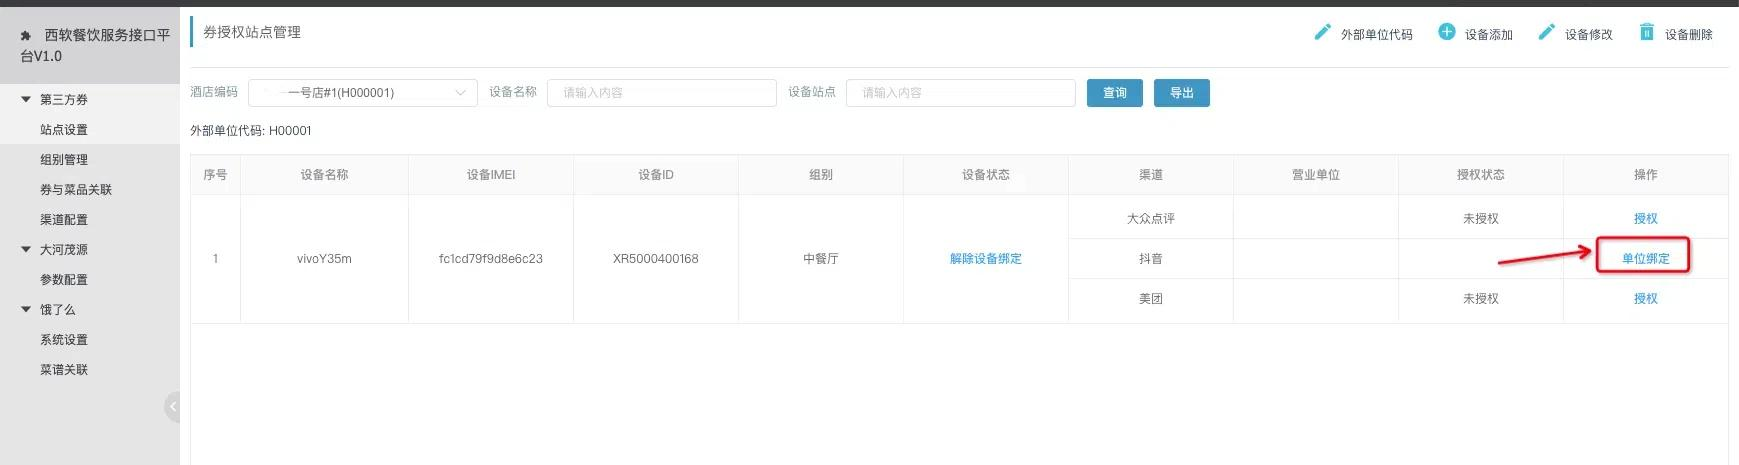Open 券与菜品关联 in the sidebar
1739x465 pixels.
pos(76,190)
